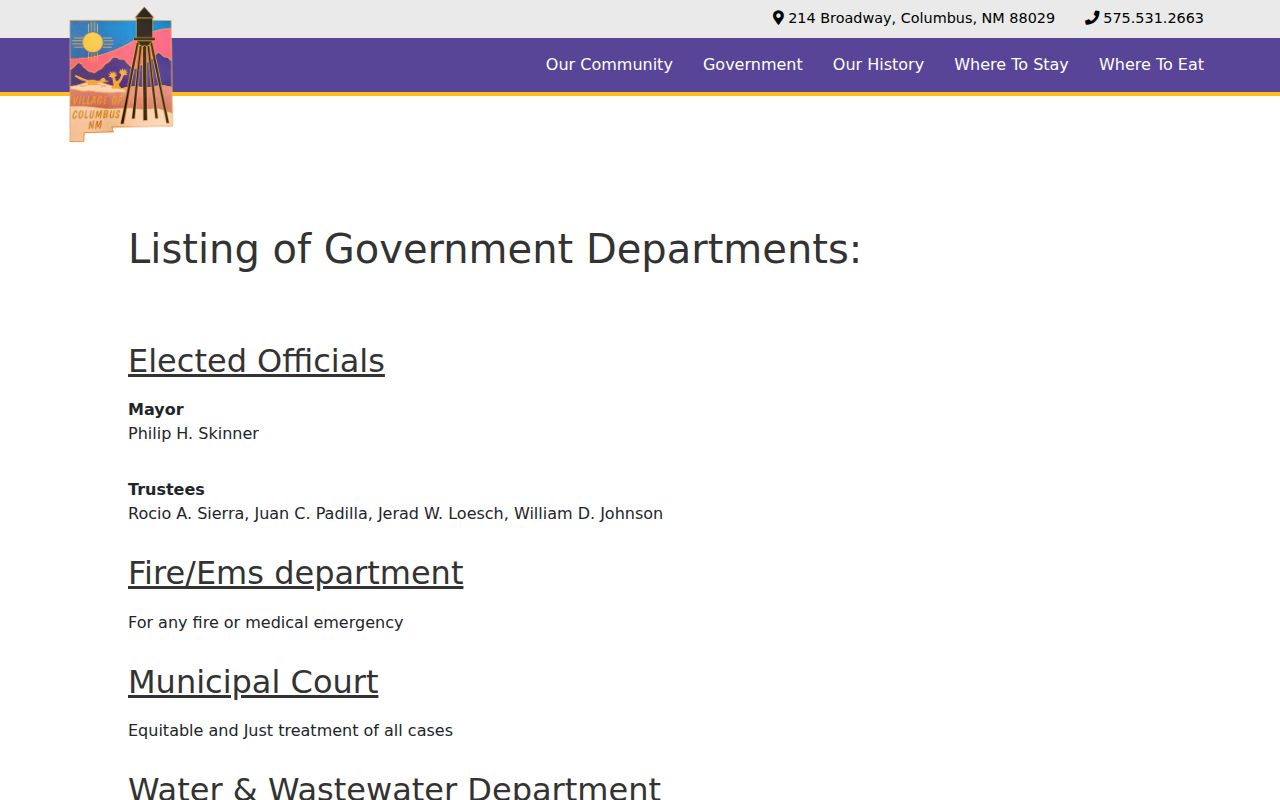This screenshot has width=1280, height=800.
Task: Click the text For any fire or medical emergency
Action: click(265, 622)
